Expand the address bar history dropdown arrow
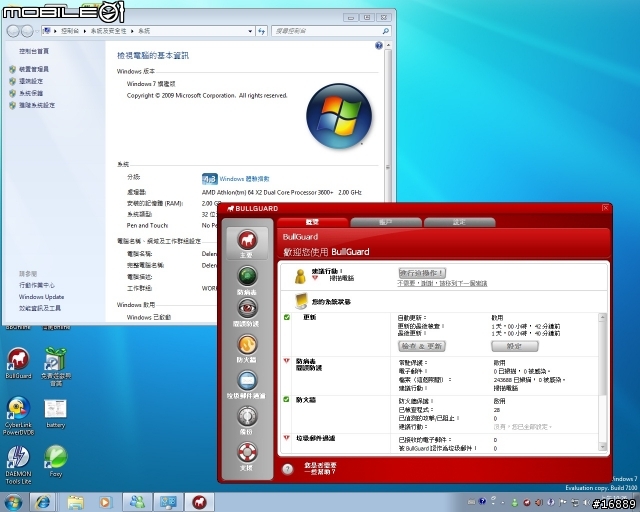 pyautogui.click(x=250, y=31)
